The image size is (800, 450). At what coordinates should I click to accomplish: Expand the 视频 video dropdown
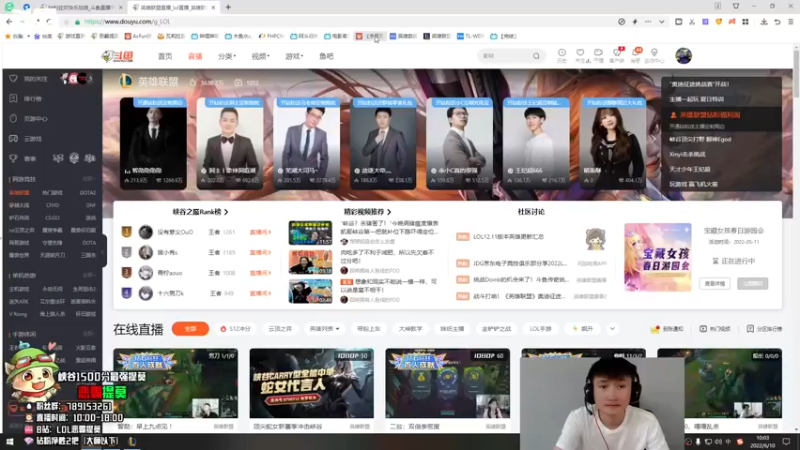pos(260,56)
